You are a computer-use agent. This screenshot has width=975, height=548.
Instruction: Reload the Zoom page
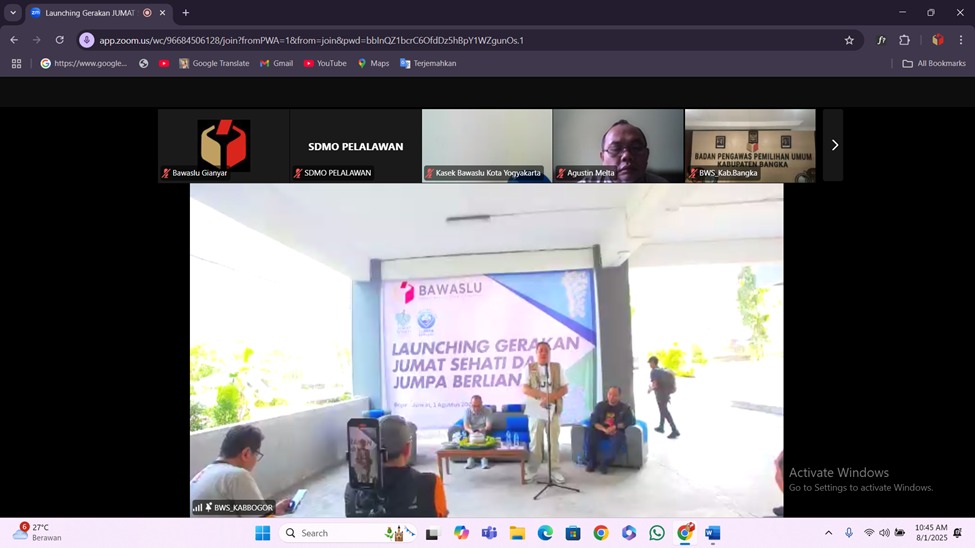coord(60,40)
